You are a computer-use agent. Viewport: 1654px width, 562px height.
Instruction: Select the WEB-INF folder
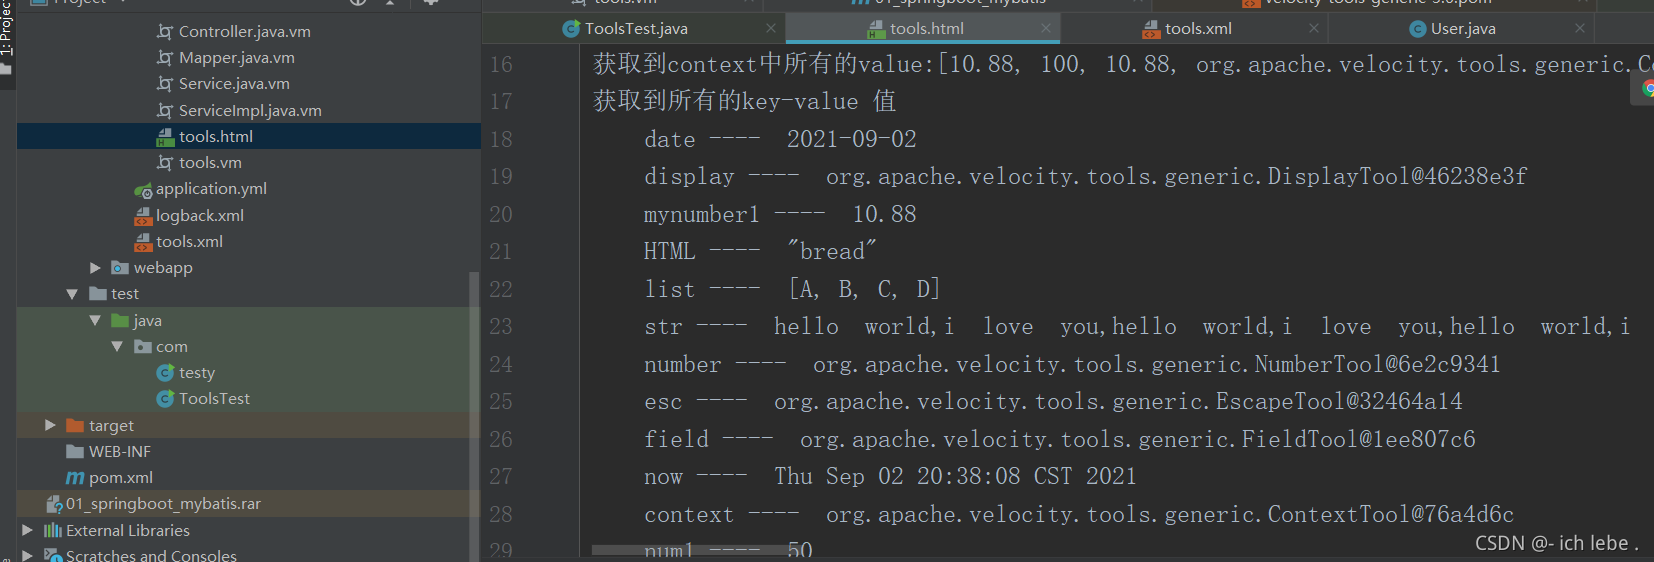tap(119, 451)
